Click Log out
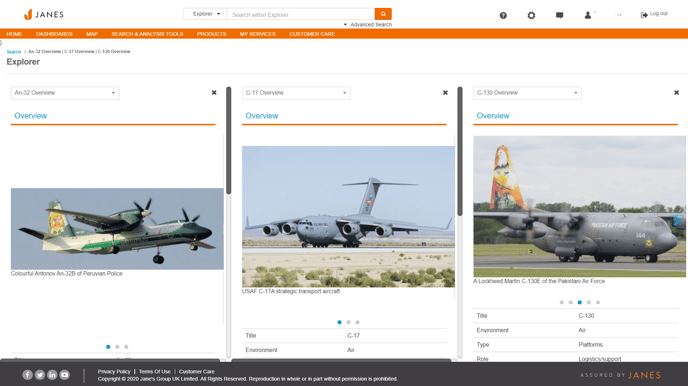This screenshot has width=688, height=386. (654, 14)
